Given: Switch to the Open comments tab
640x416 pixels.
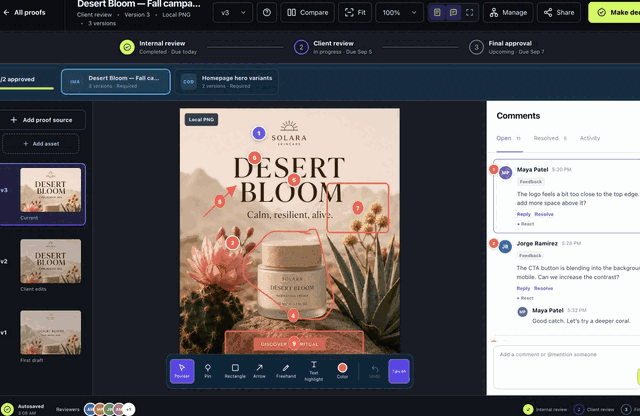Looking at the screenshot, I should pos(509,138).
